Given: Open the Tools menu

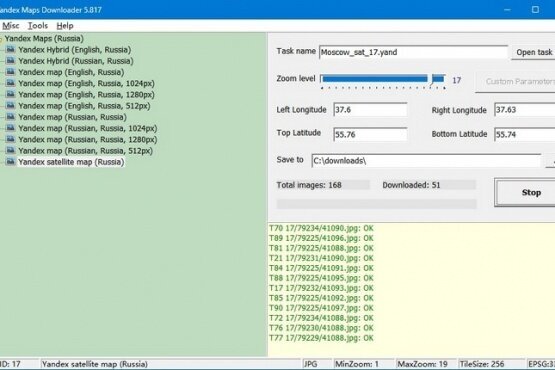Looking at the screenshot, I should (x=38, y=25).
